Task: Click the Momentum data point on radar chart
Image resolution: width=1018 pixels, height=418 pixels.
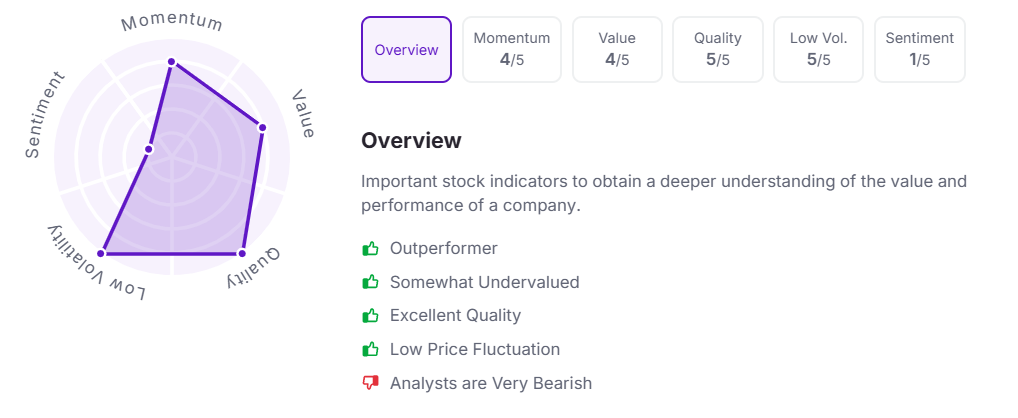Action: pyautogui.click(x=171, y=62)
